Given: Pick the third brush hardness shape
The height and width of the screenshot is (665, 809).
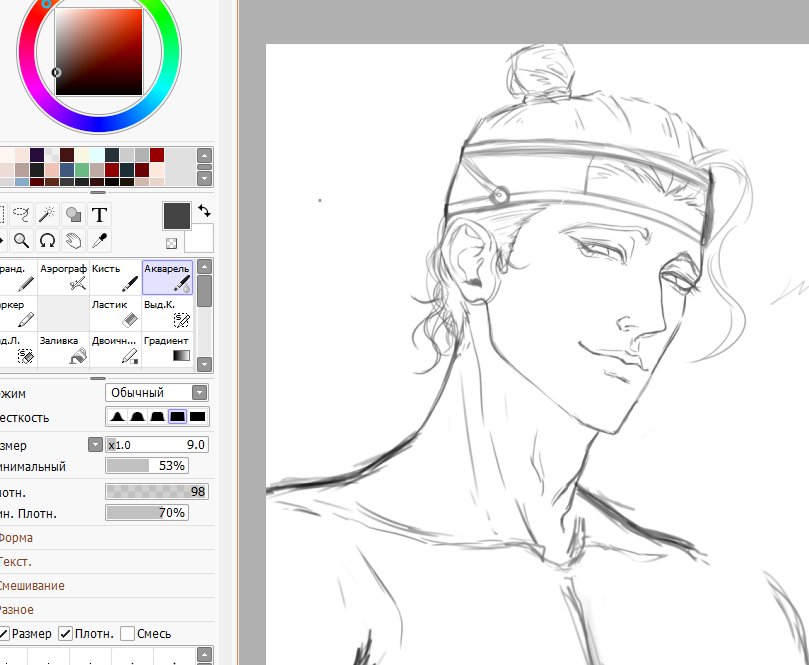Looking at the screenshot, I should [157, 416].
